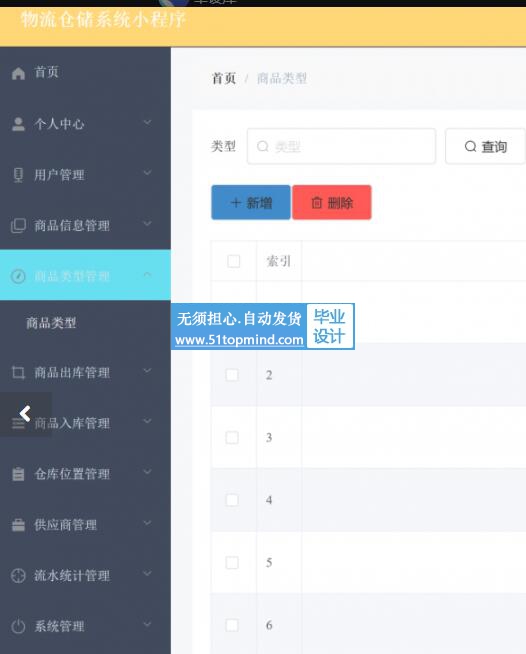Click the 商品信息管理 copy icon
This screenshot has height=654, width=526.
(18, 226)
